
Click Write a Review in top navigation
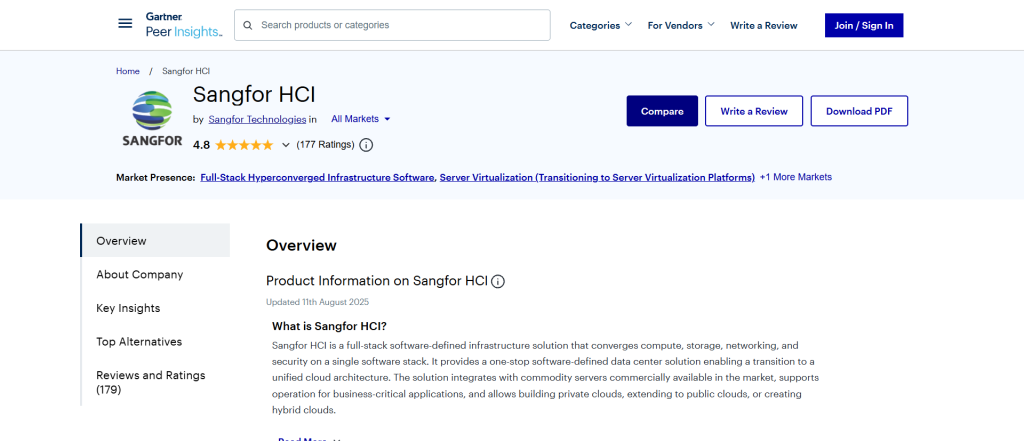(x=763, y=25)
